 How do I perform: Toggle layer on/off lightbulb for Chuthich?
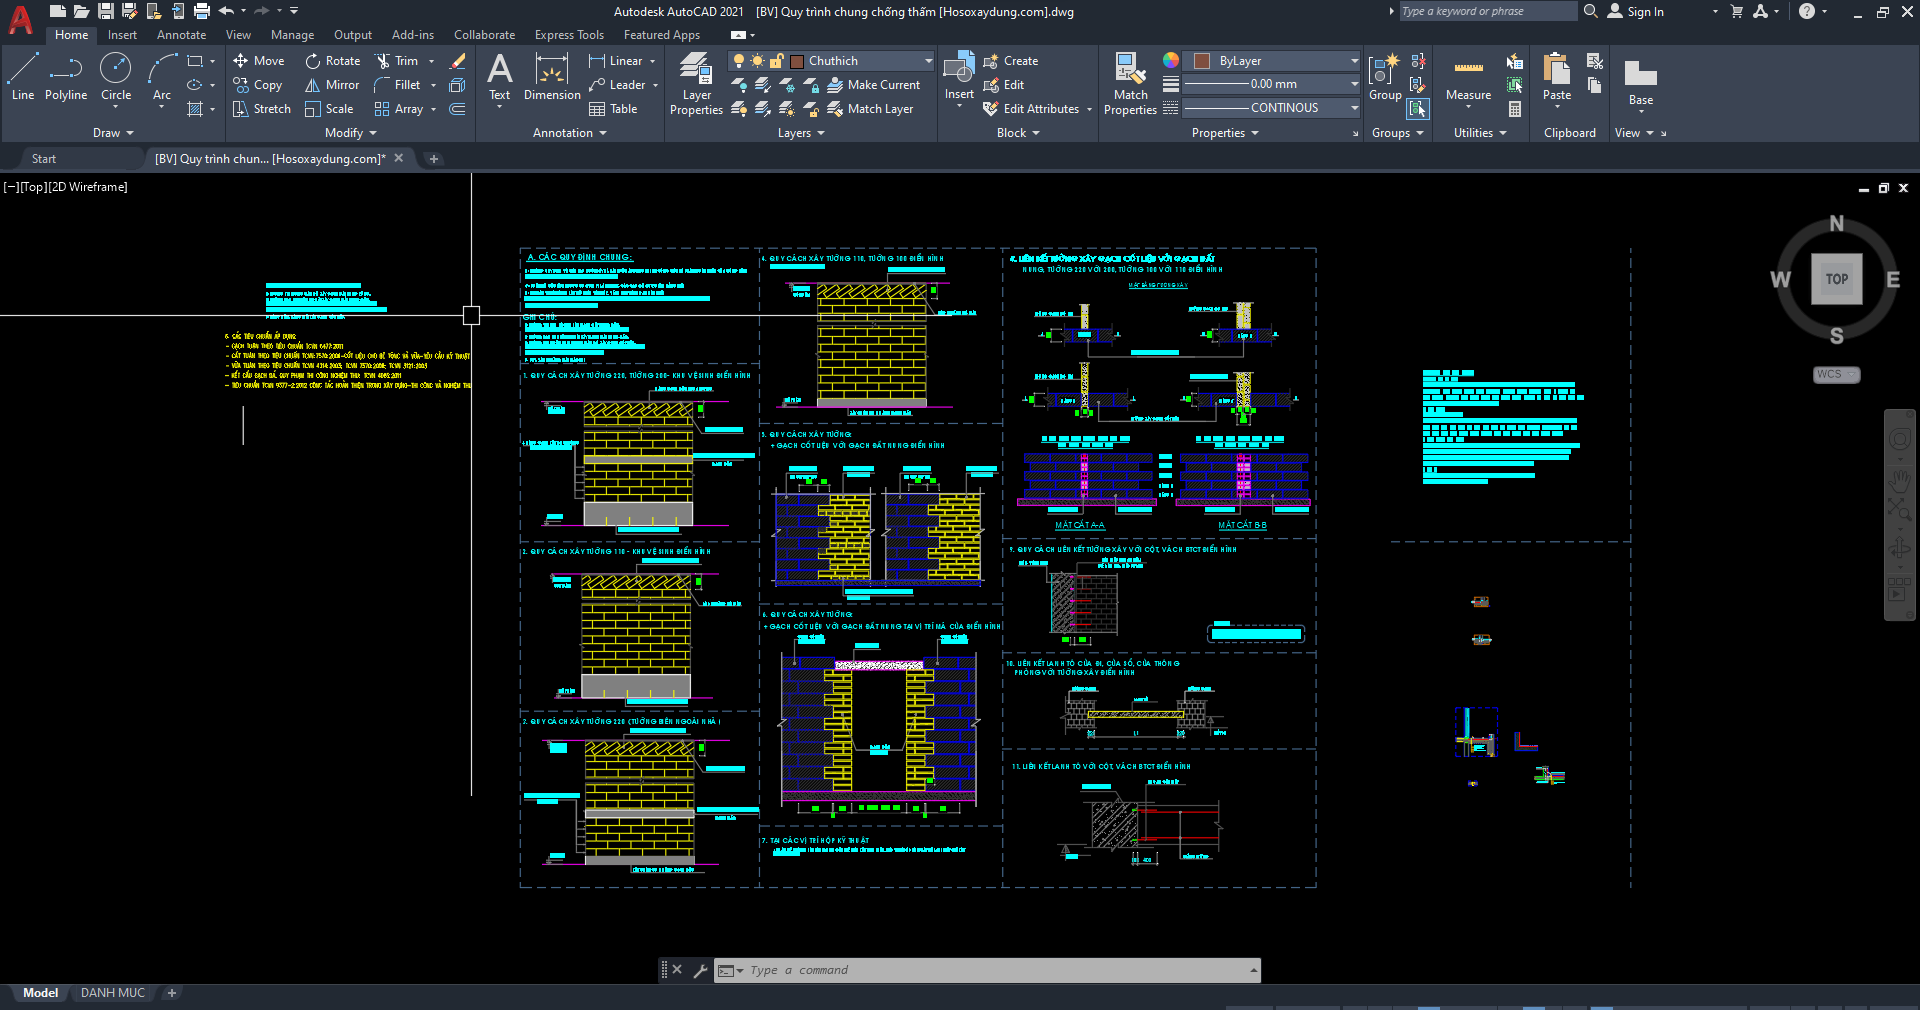(739, 61)
